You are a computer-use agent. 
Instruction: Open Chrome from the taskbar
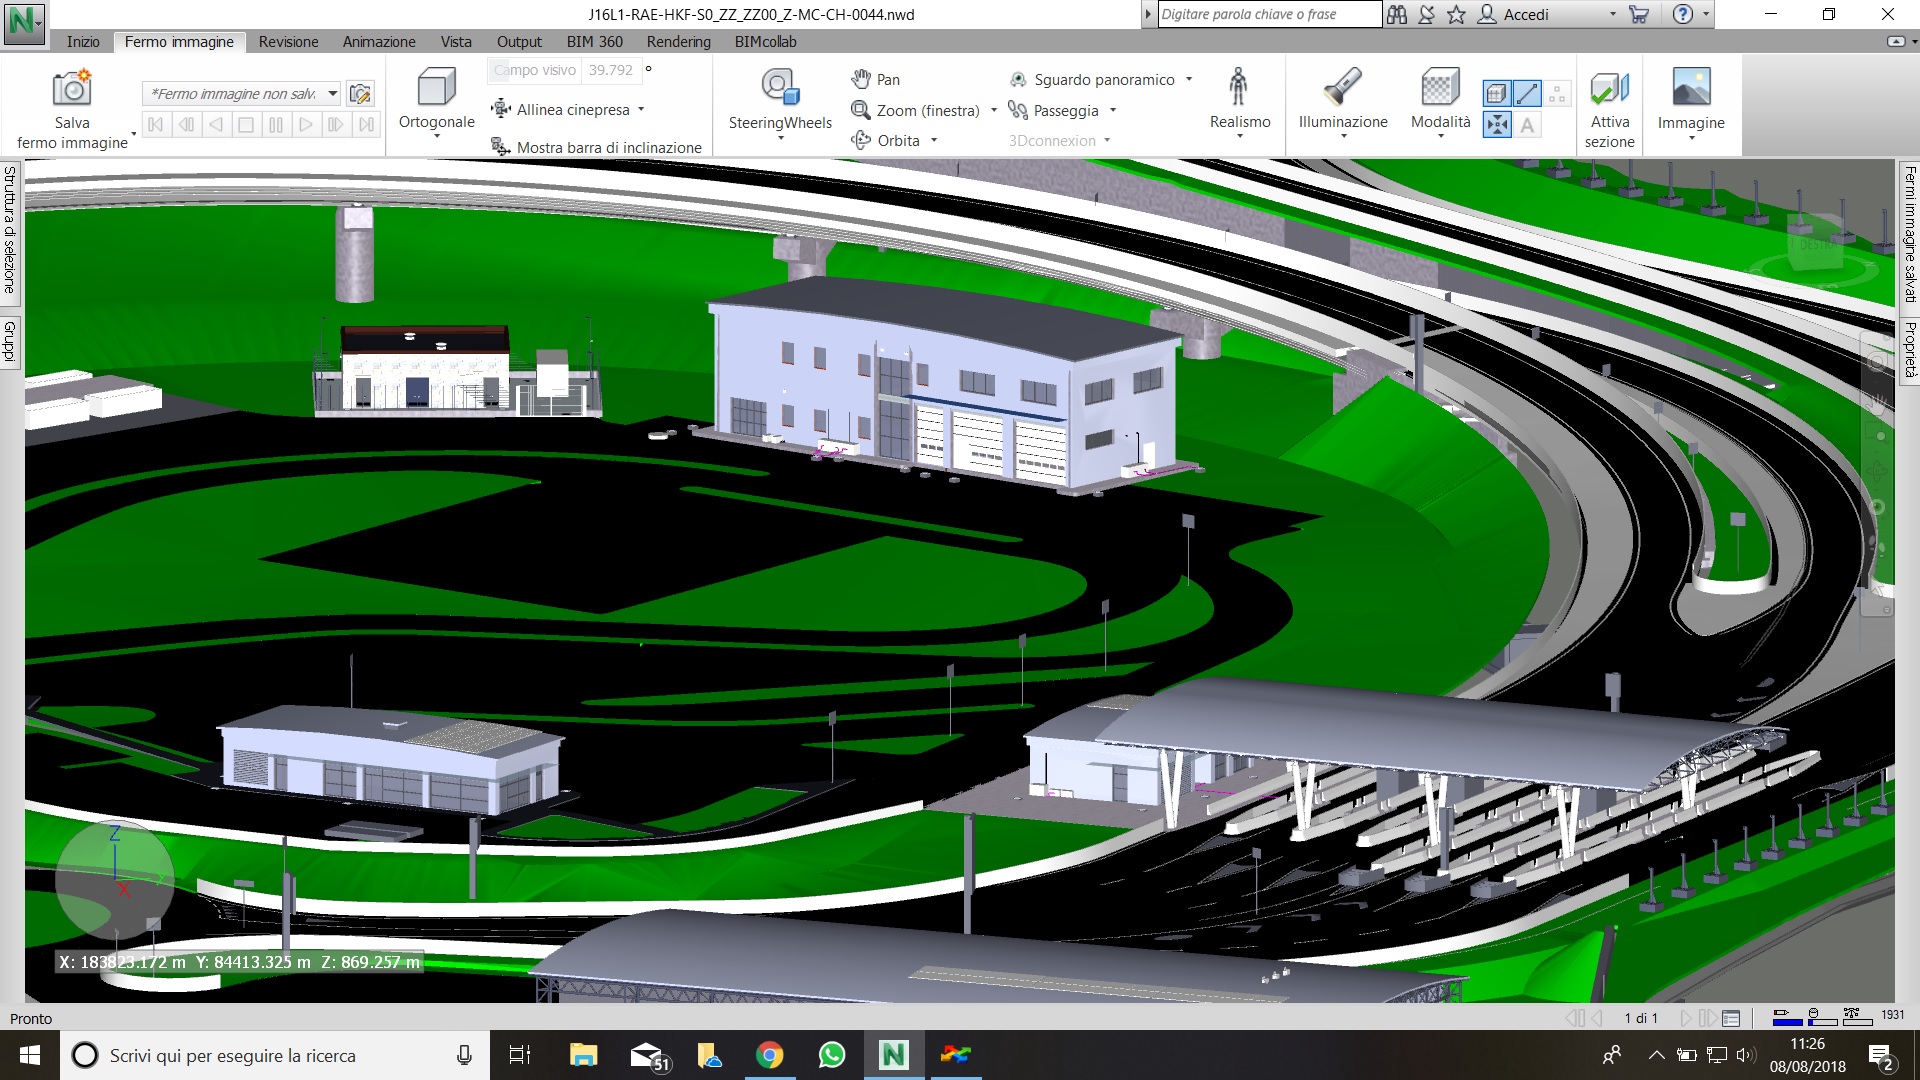(x=769, y=1055)
